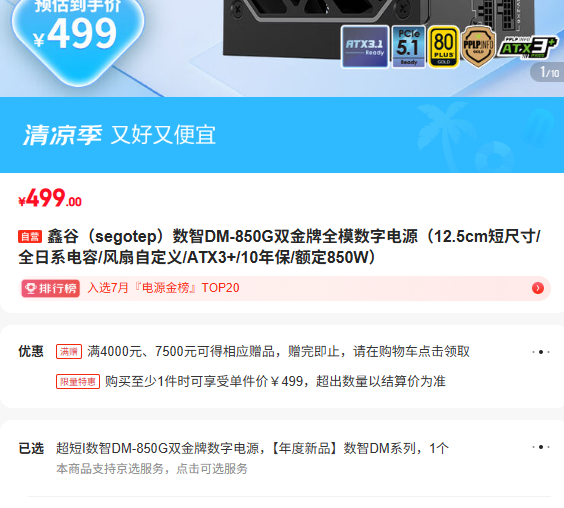564x508 pixels.
Task: Expand promotions with three-dot menu
Action: click(541, 352)
